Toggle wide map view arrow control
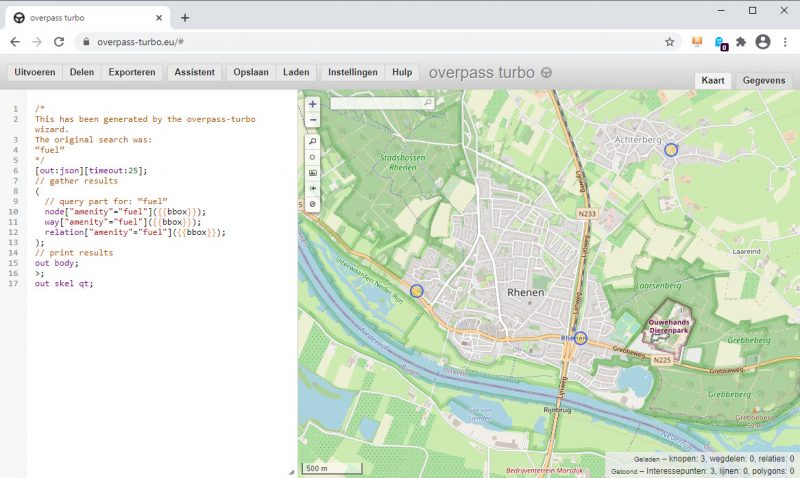The height and width of the screenshot is (478, 800). (313, 189)
